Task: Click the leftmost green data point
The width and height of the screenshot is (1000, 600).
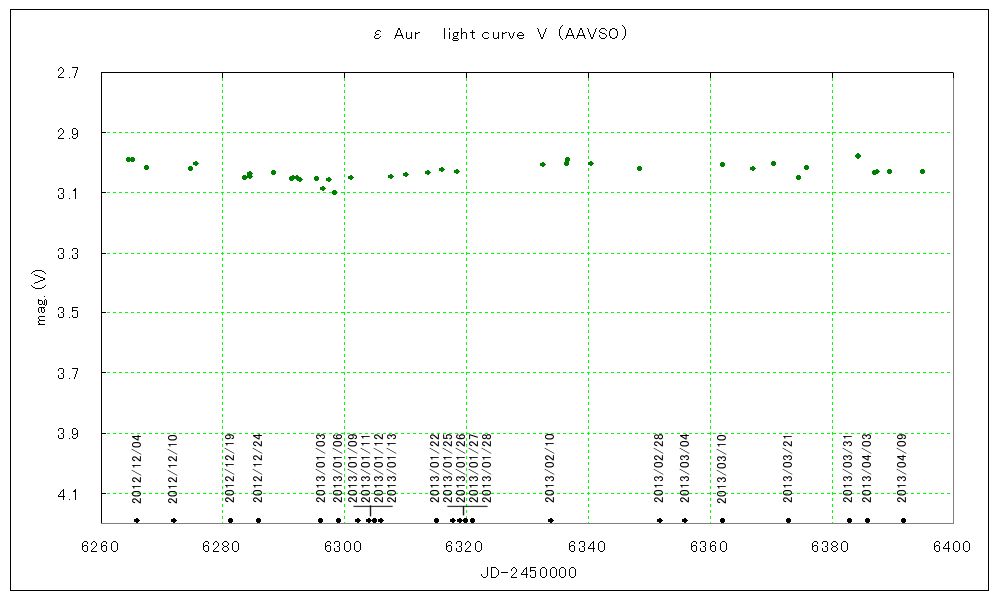Action: tap(128, 159)
